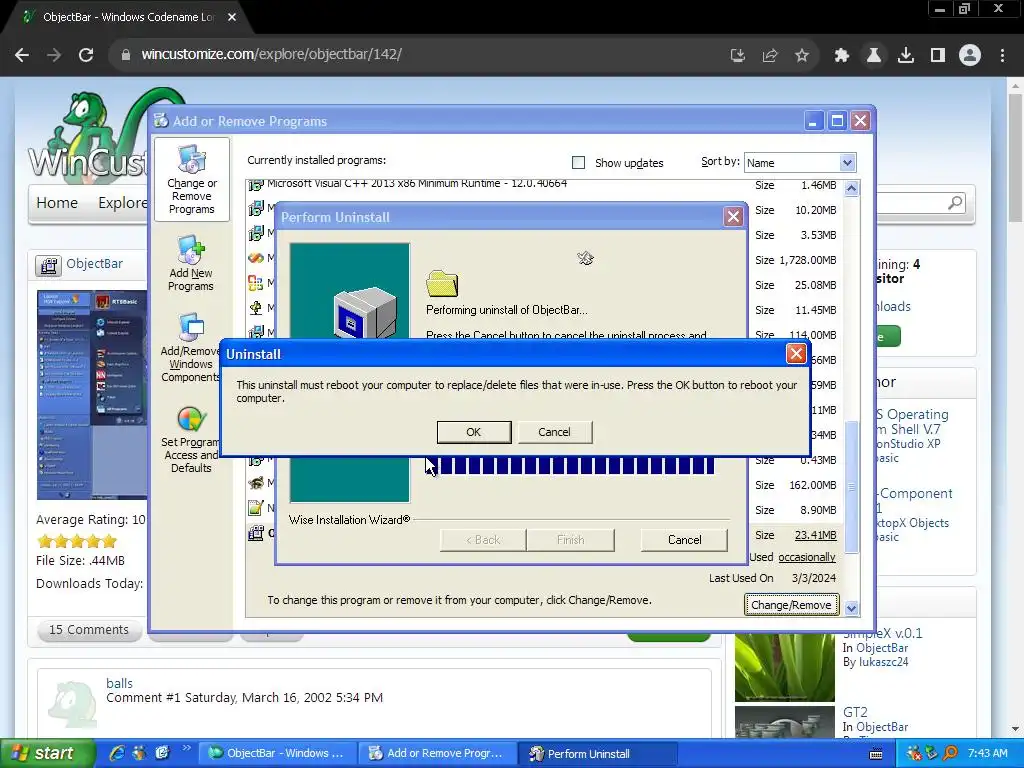This screenshot has width=1024, height=768.
Task: Click program list scrollbar up arrow
Action: click(851, 189)
